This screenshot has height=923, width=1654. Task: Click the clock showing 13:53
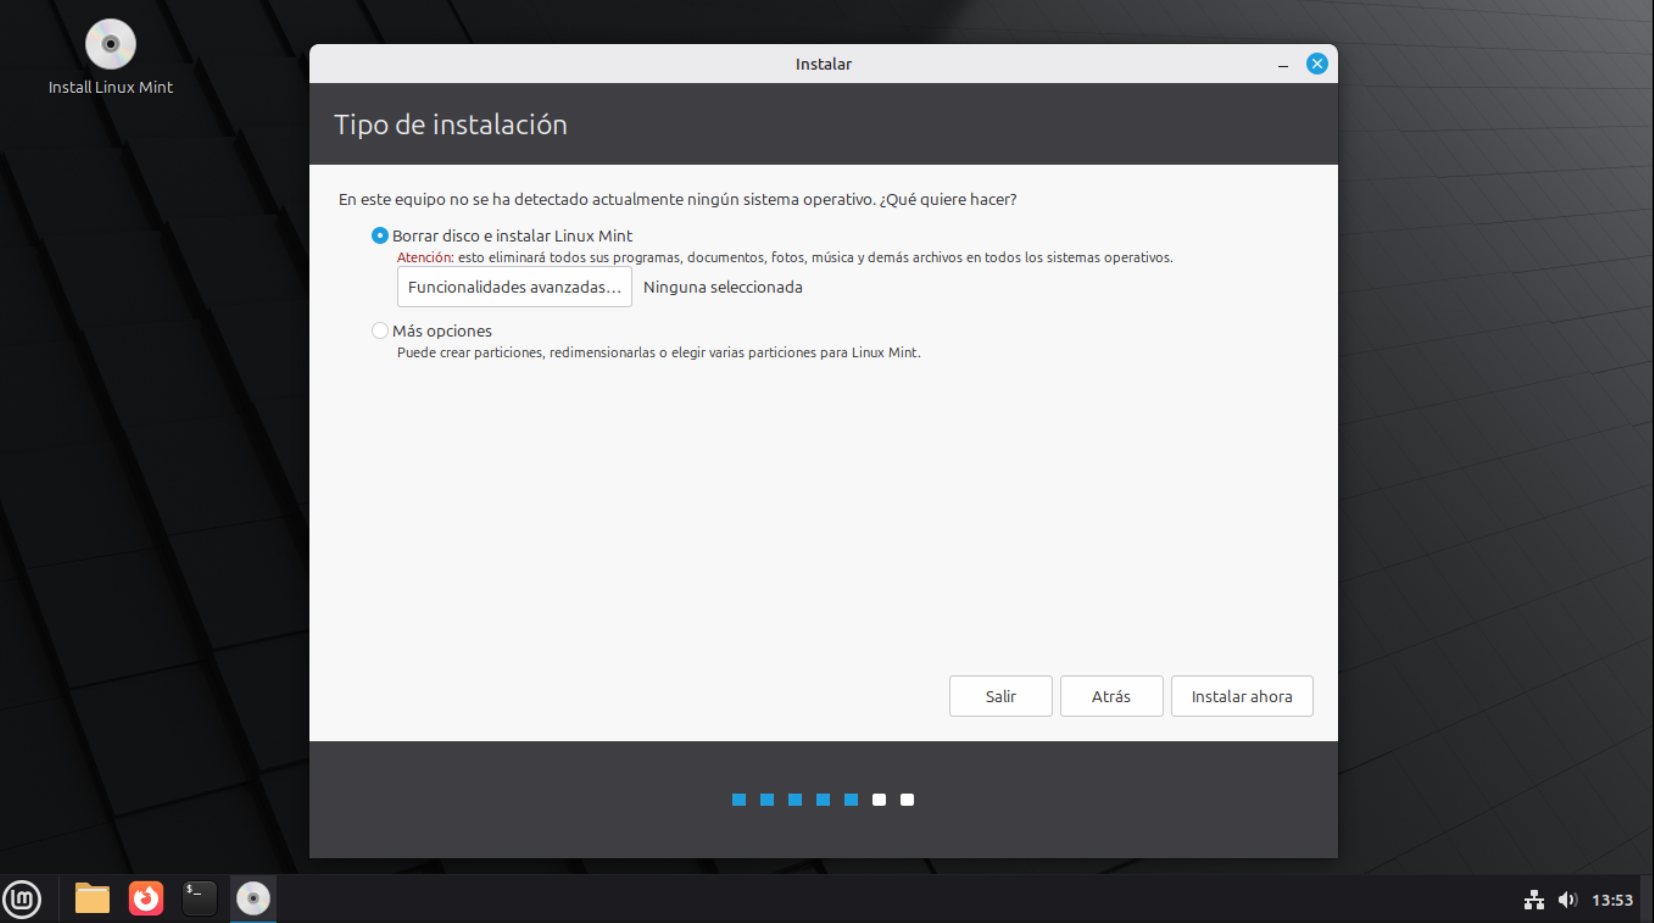point(1612,900)
